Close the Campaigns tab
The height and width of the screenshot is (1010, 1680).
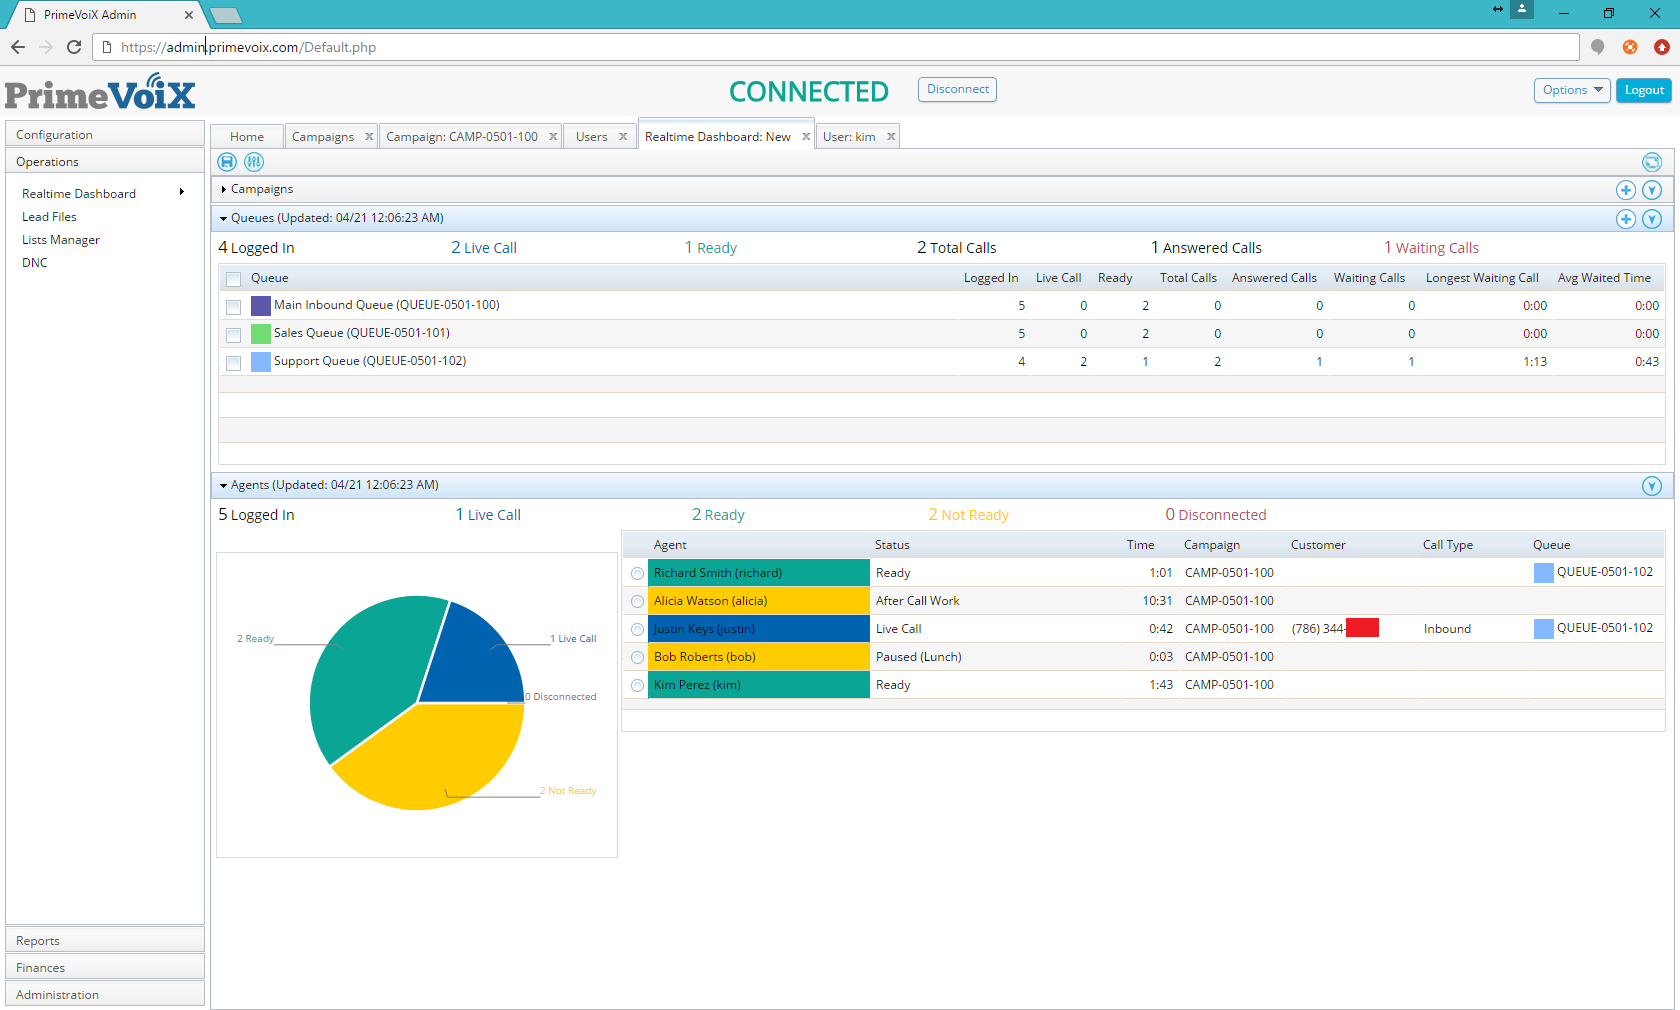coord(369,137)
